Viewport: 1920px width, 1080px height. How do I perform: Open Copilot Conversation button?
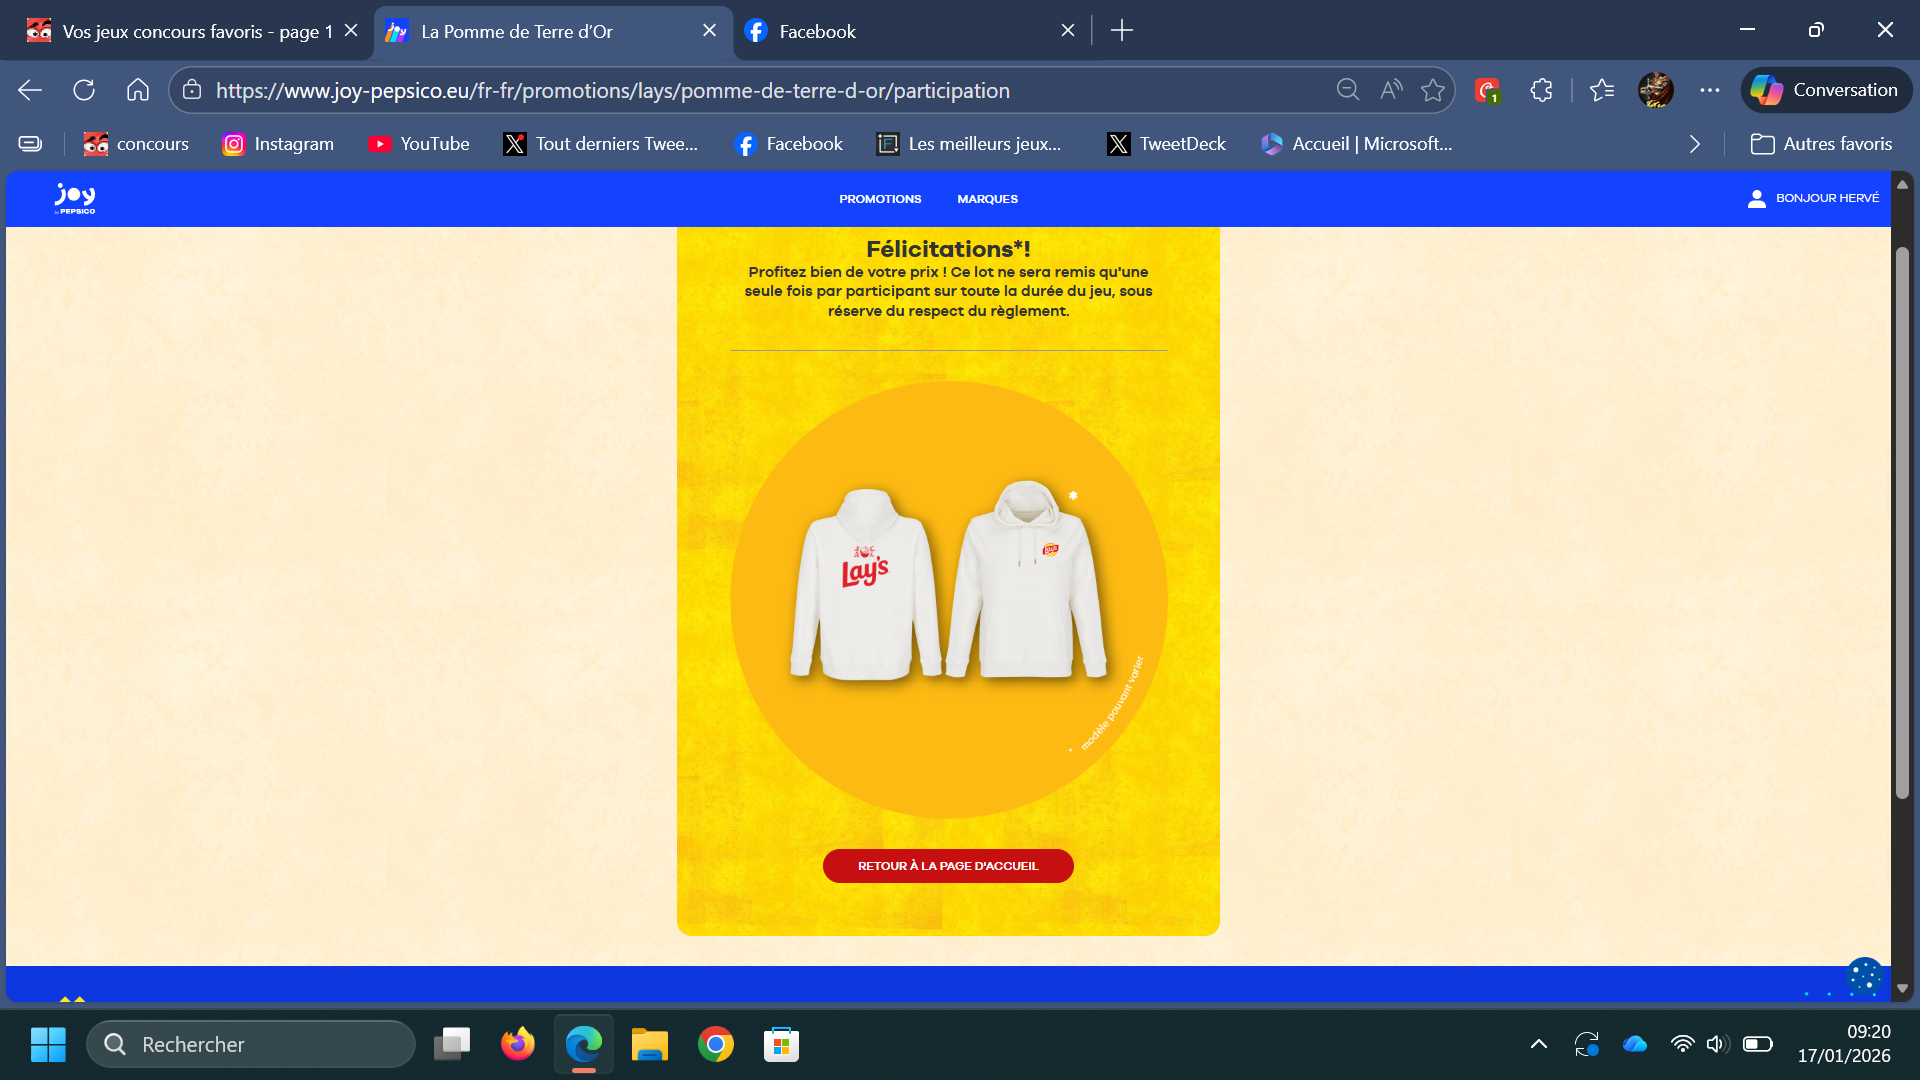1826,90
